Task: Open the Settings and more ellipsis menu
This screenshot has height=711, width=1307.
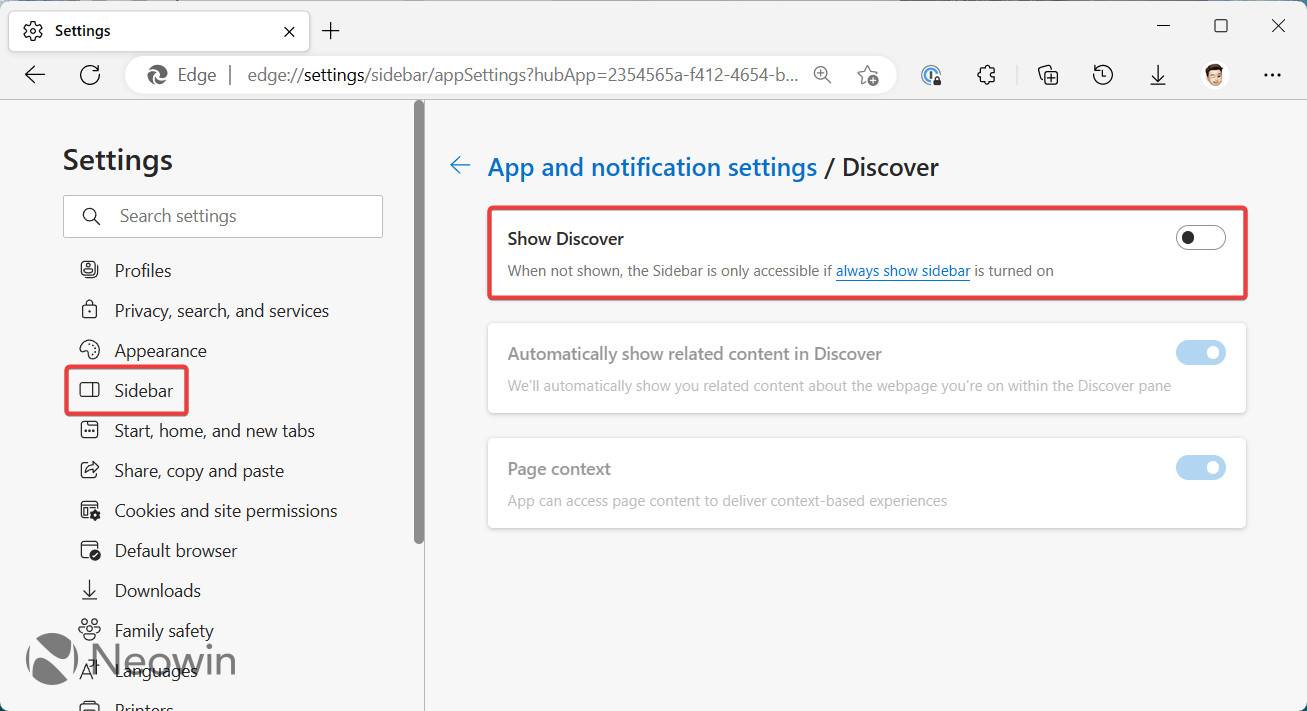Action: tap(1272, 74)
